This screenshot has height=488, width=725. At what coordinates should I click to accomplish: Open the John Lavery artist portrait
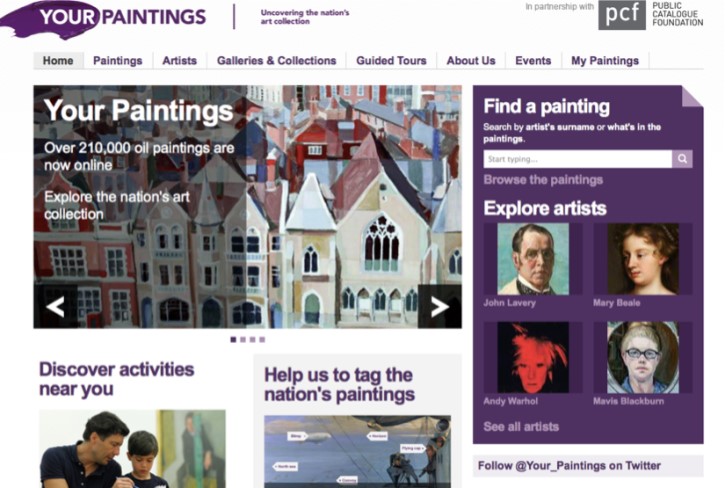point(533,259)
